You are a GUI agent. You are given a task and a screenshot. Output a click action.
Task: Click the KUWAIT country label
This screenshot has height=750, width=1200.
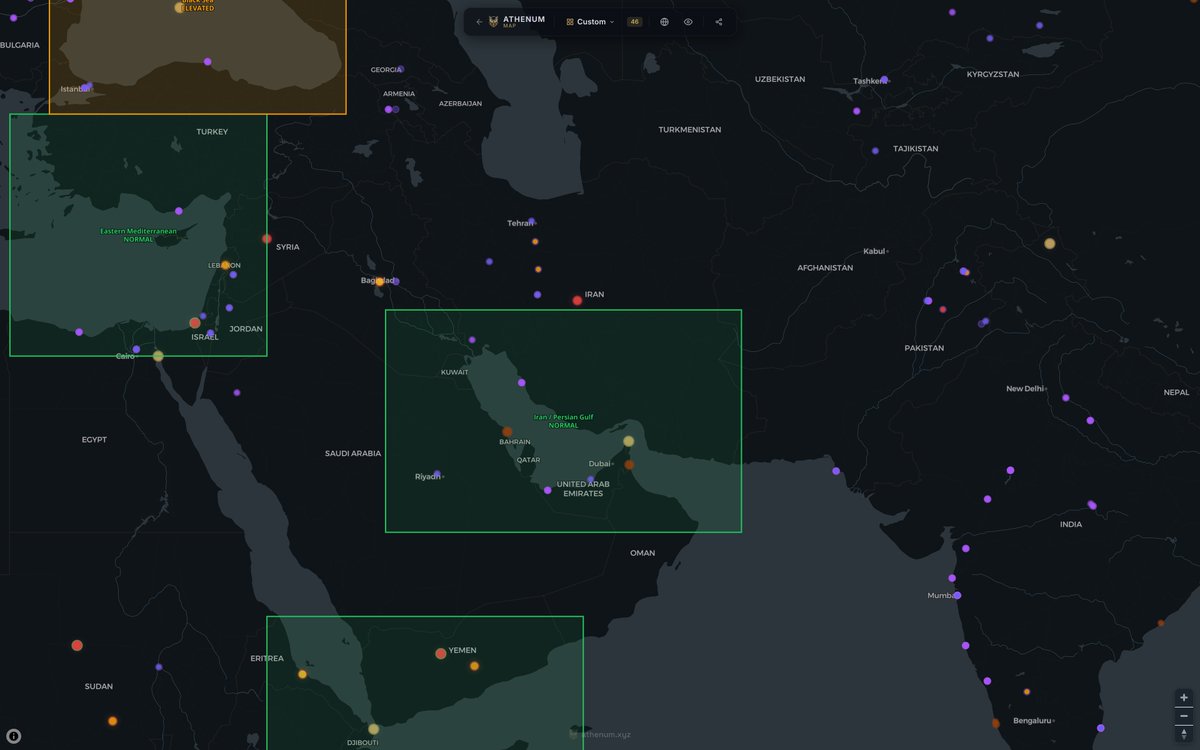(x=455, y=372)
